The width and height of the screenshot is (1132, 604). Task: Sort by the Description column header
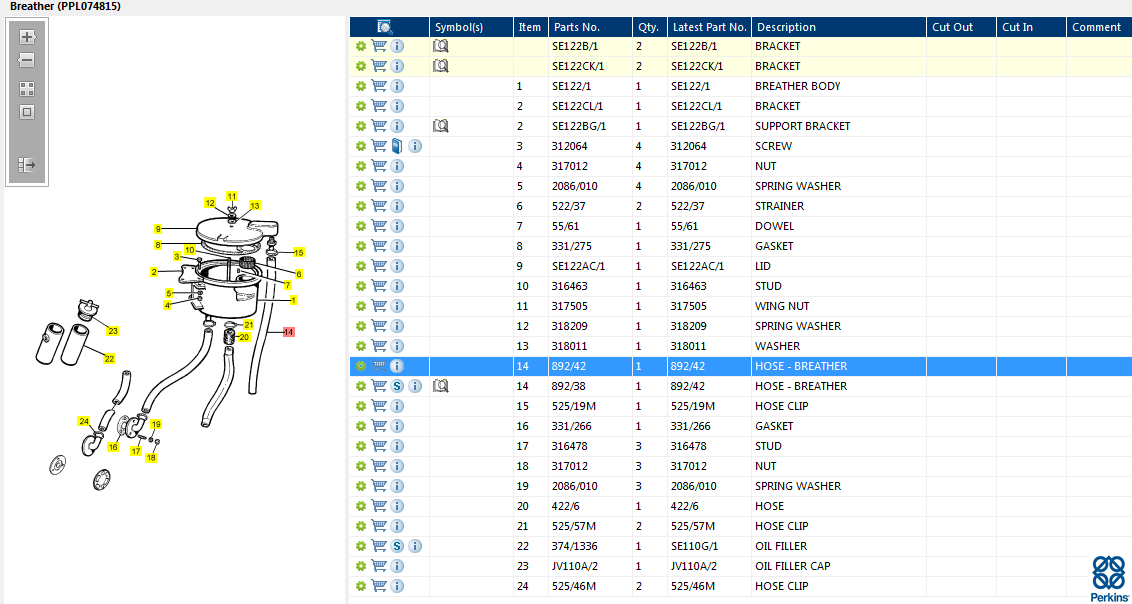[x=839, y=27]
